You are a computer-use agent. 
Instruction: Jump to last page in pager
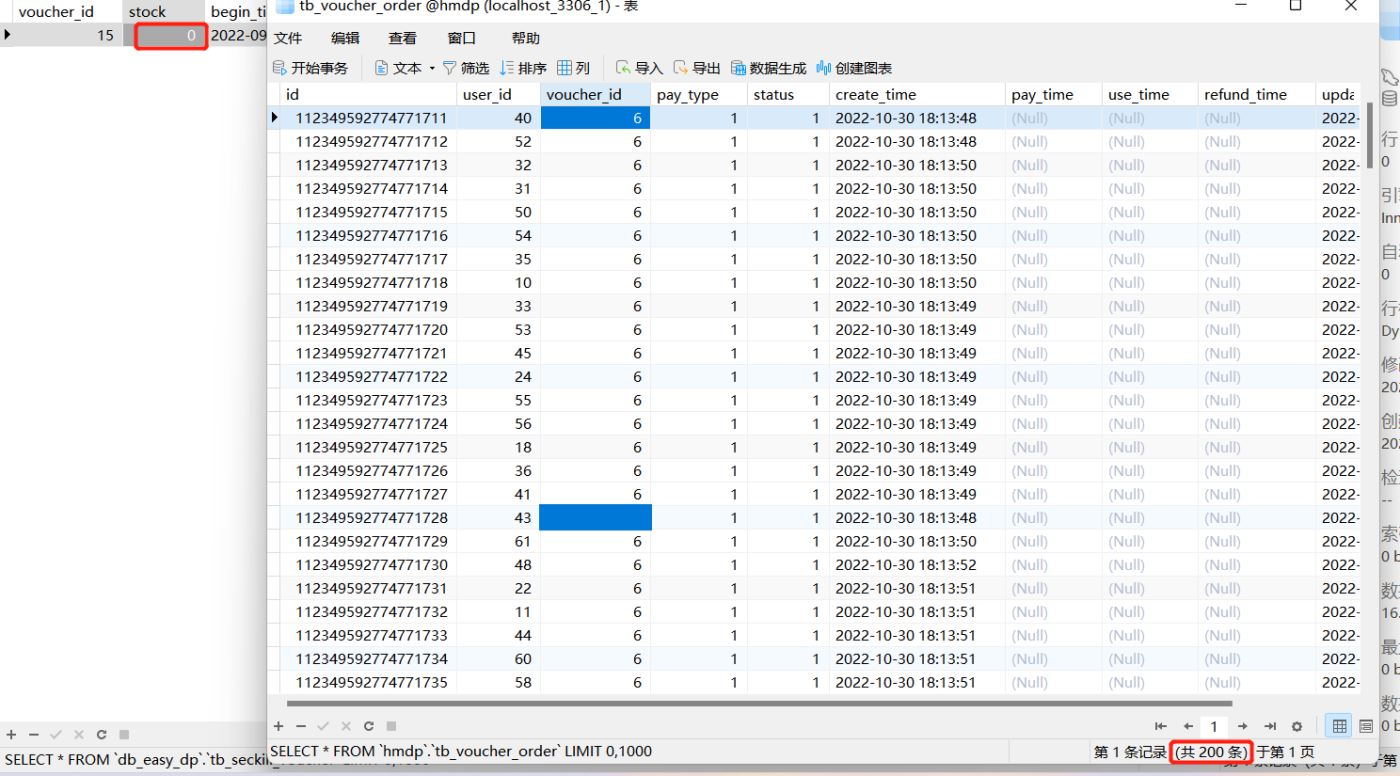tap(1269, 726)
